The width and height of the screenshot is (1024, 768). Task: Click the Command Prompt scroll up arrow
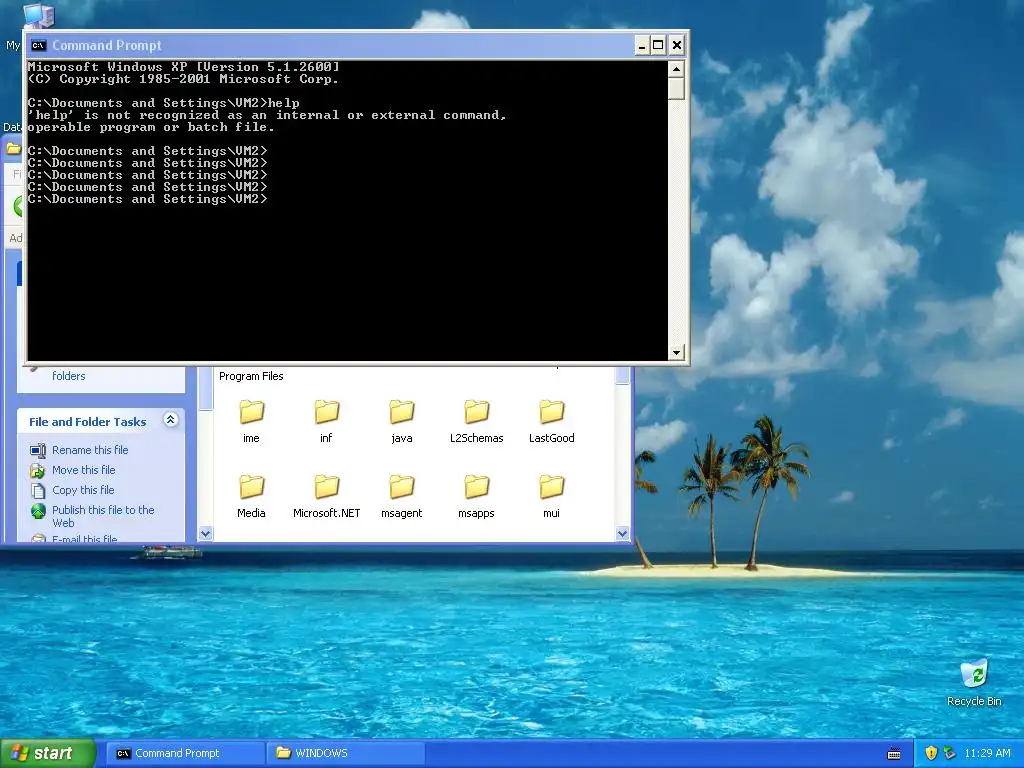click(x=677, y=69)
